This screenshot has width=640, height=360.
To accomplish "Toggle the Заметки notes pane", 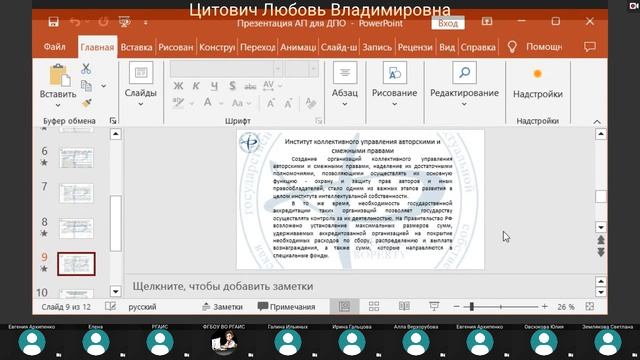I will coord(222,307).
